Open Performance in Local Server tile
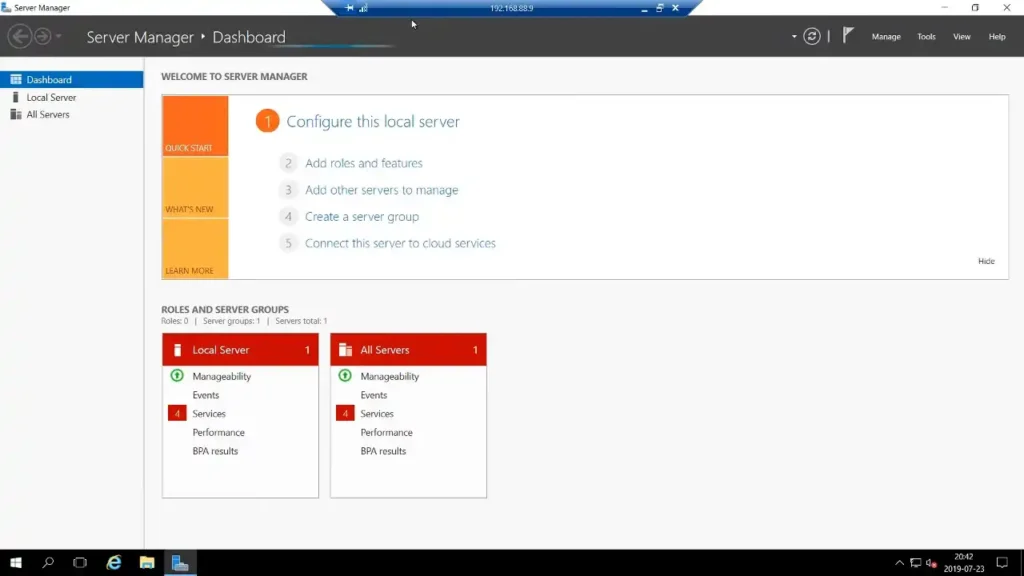The image size is (1024, 576). pyautogui.click(x=218, y=432)
